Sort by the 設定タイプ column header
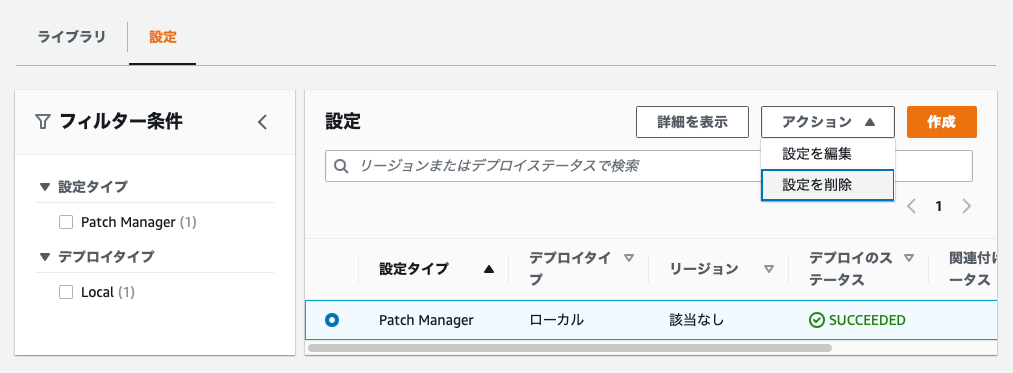The width and height of the screenshot is (1013, 373). point(413,270)
